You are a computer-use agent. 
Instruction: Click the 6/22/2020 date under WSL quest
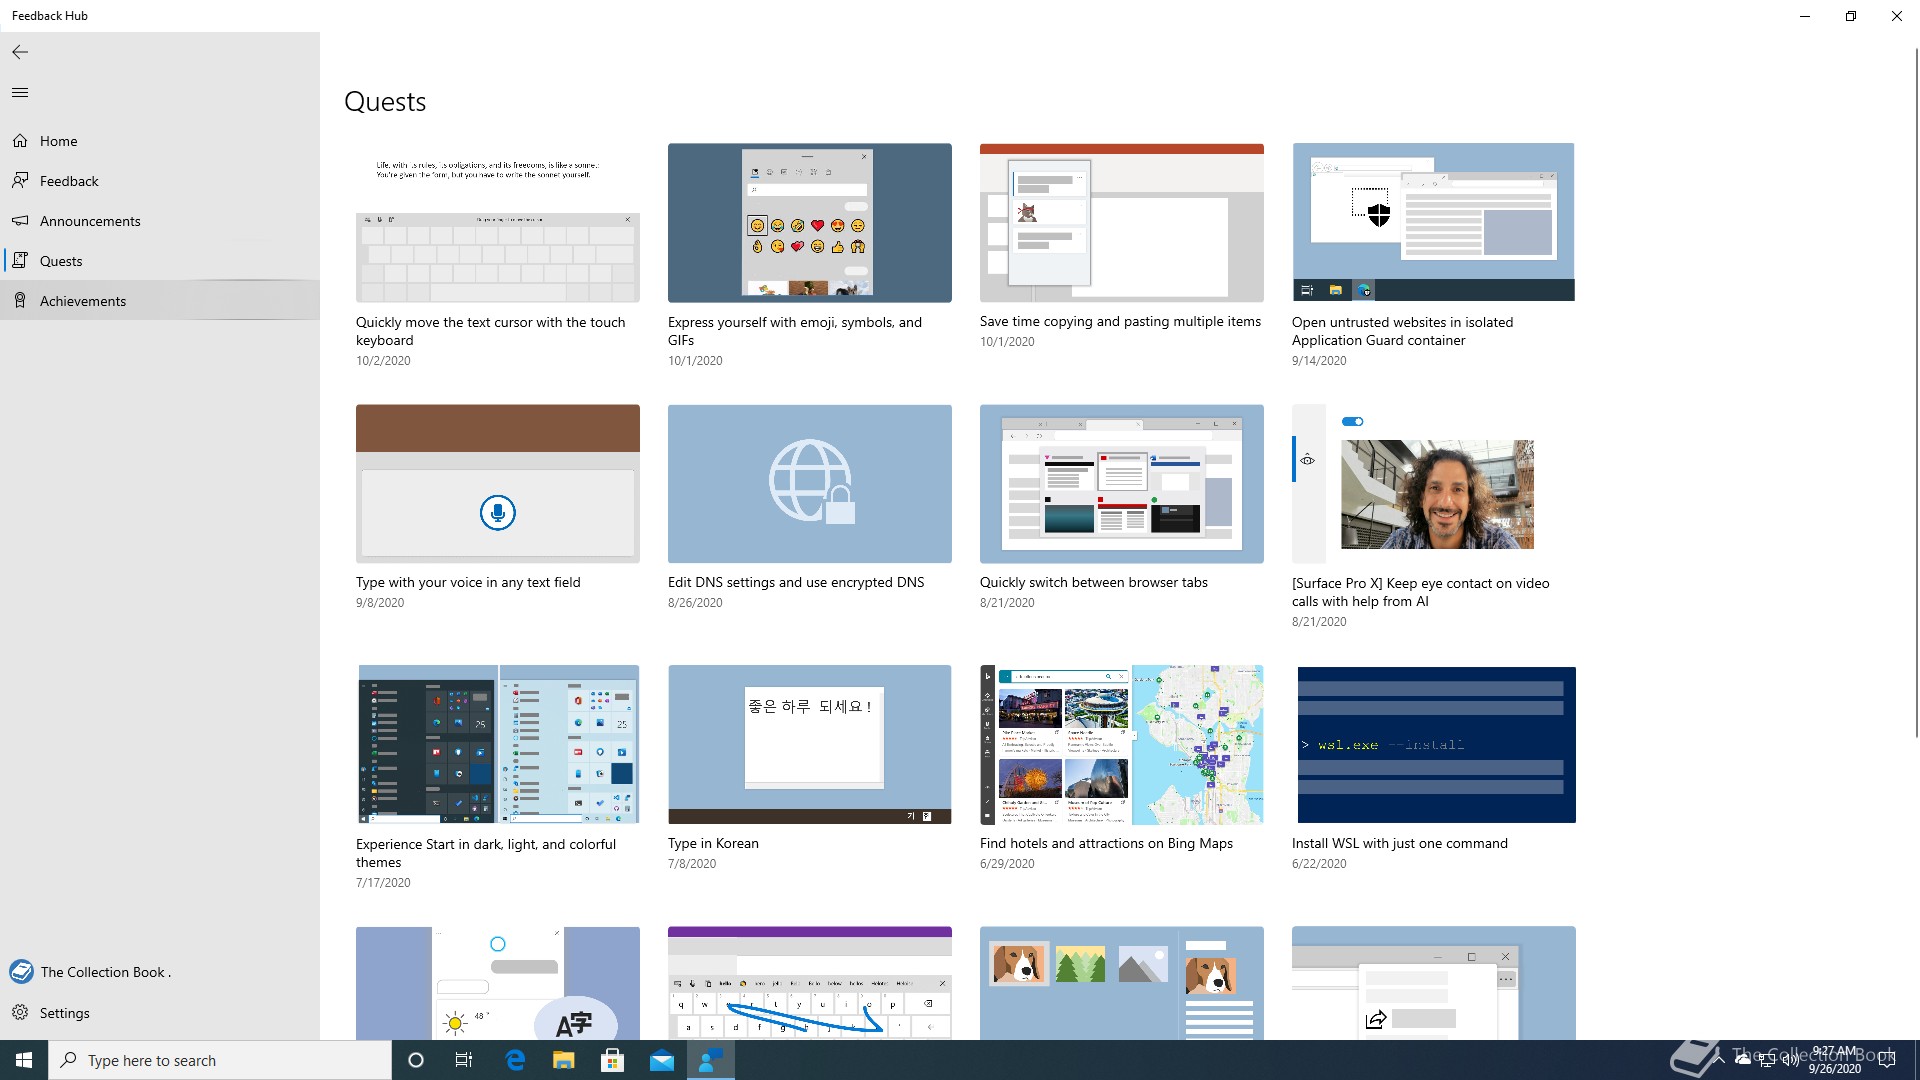(x=1319, y=863)
